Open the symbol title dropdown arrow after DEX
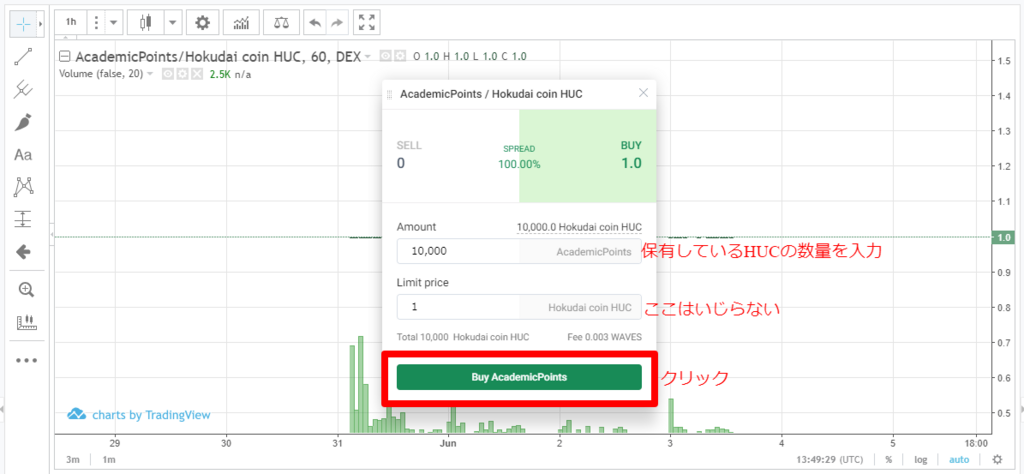The height and width of the screenshot is (474, 1024). tap(368, 56)
